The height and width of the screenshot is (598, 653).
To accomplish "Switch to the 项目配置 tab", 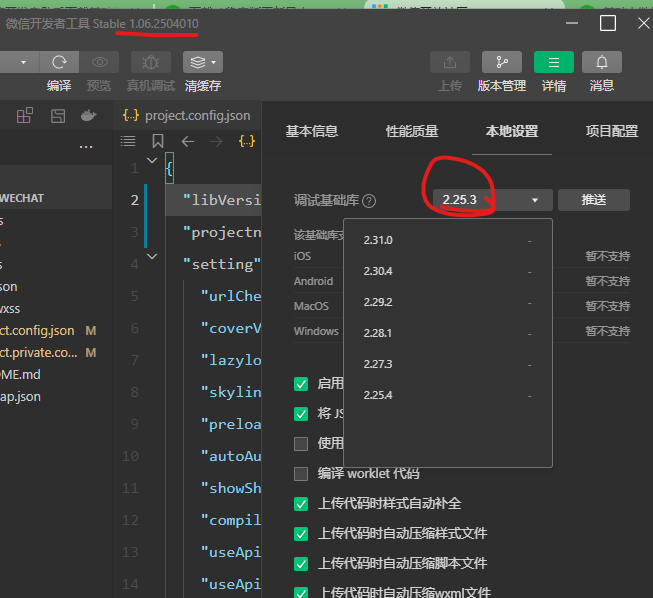I will [612, 132].
